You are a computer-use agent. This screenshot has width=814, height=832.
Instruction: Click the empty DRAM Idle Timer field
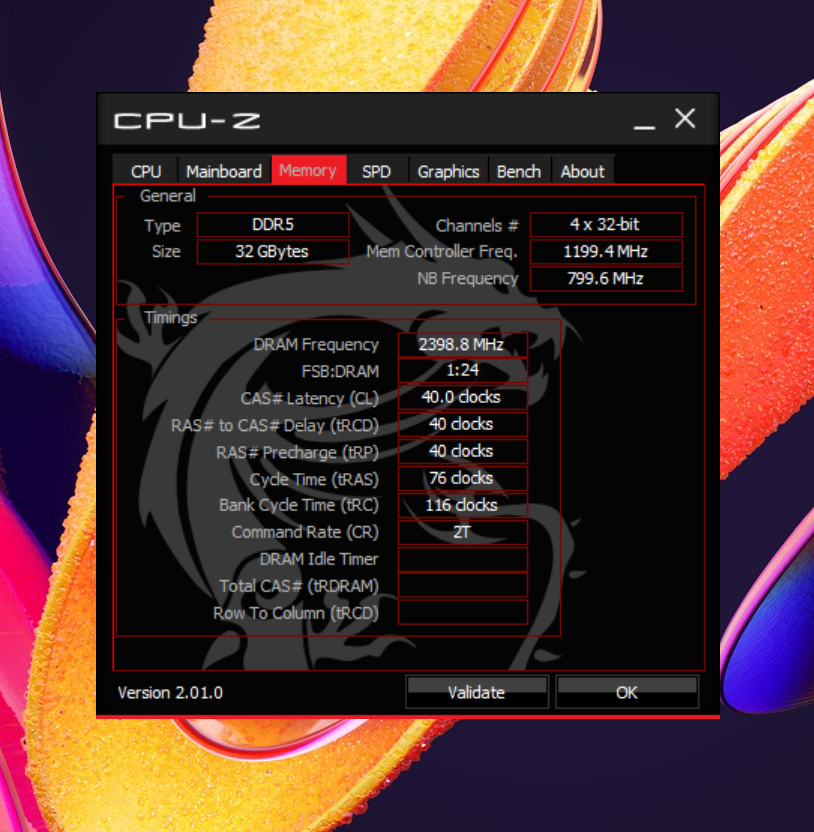463,559
